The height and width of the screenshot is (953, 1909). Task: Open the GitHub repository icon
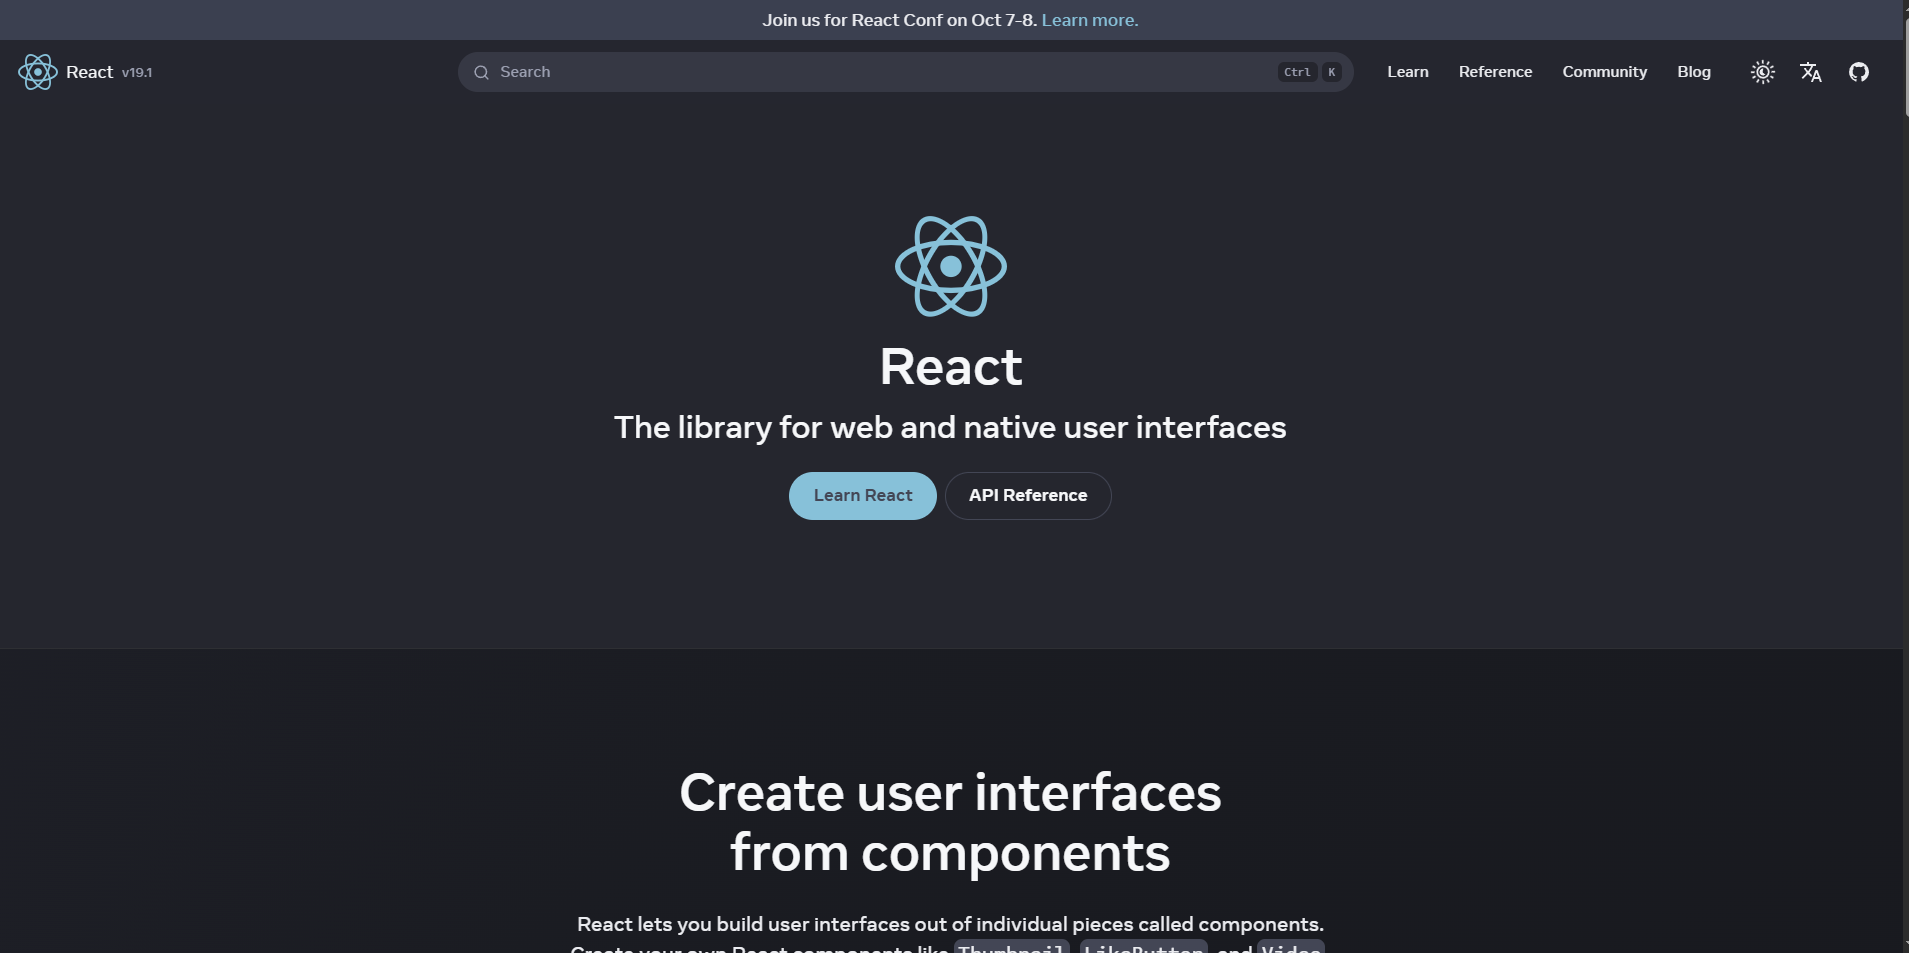1859,72
